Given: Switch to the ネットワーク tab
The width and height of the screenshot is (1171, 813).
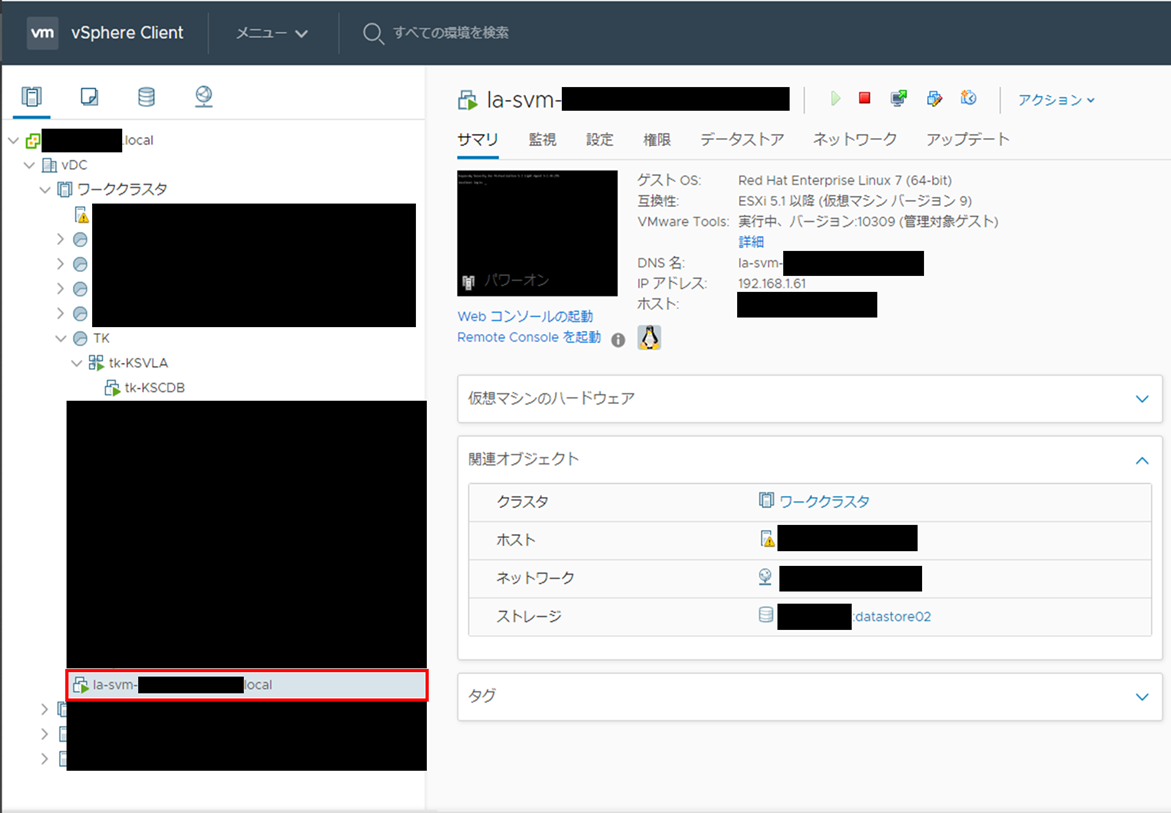Looking at the screenshot, I should tap(855, 140).
